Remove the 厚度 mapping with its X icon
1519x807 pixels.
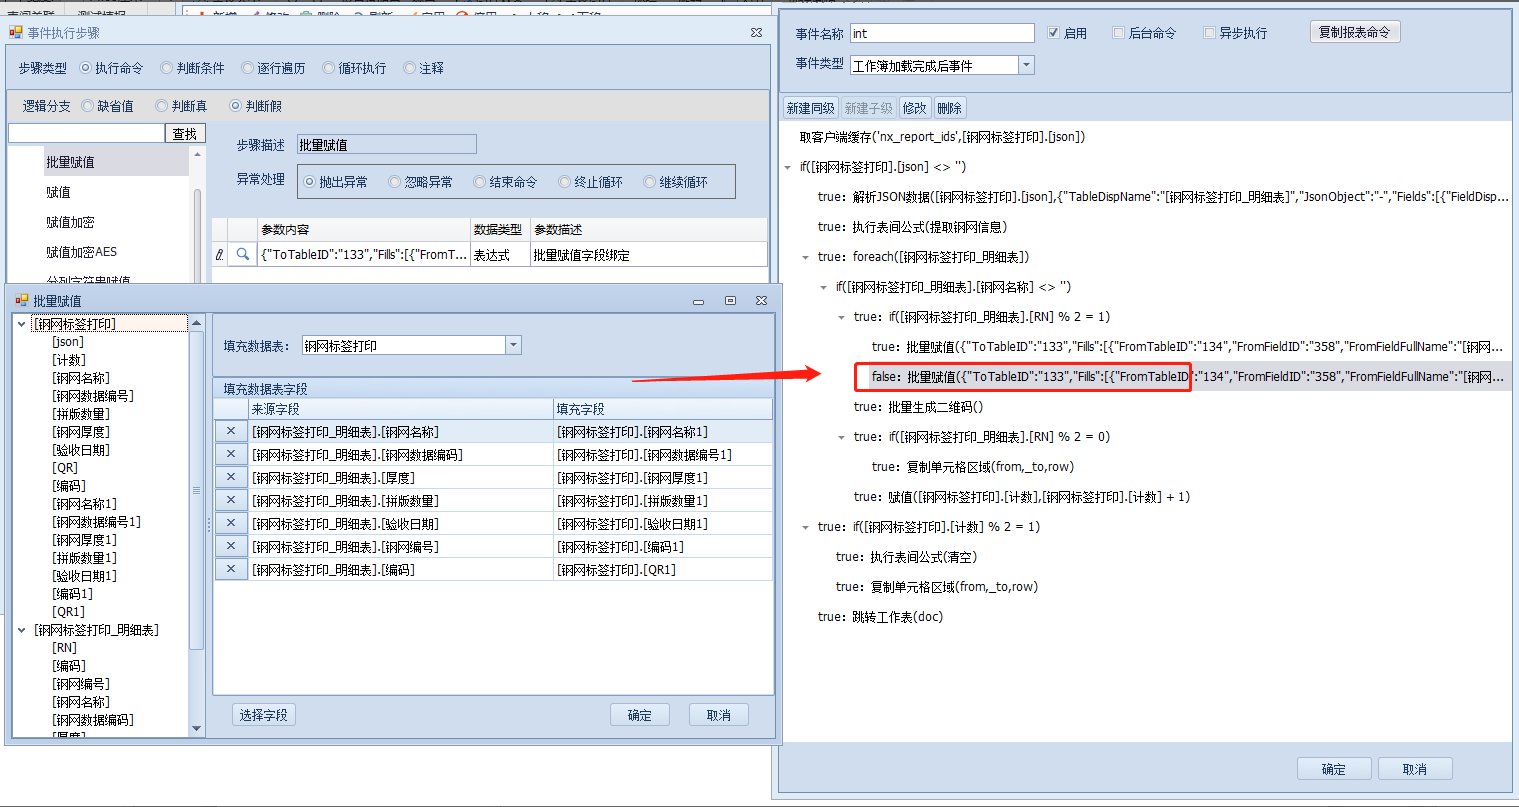(x=231, y=477)
